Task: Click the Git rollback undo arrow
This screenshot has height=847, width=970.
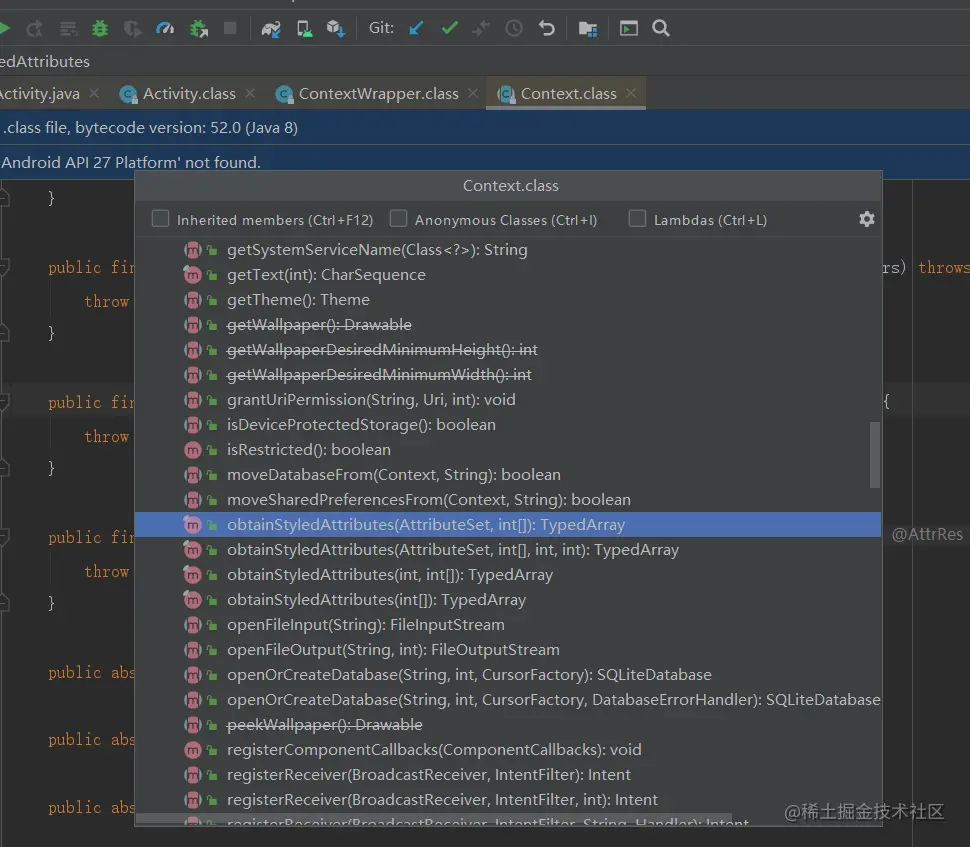Action: click(546, 29)
